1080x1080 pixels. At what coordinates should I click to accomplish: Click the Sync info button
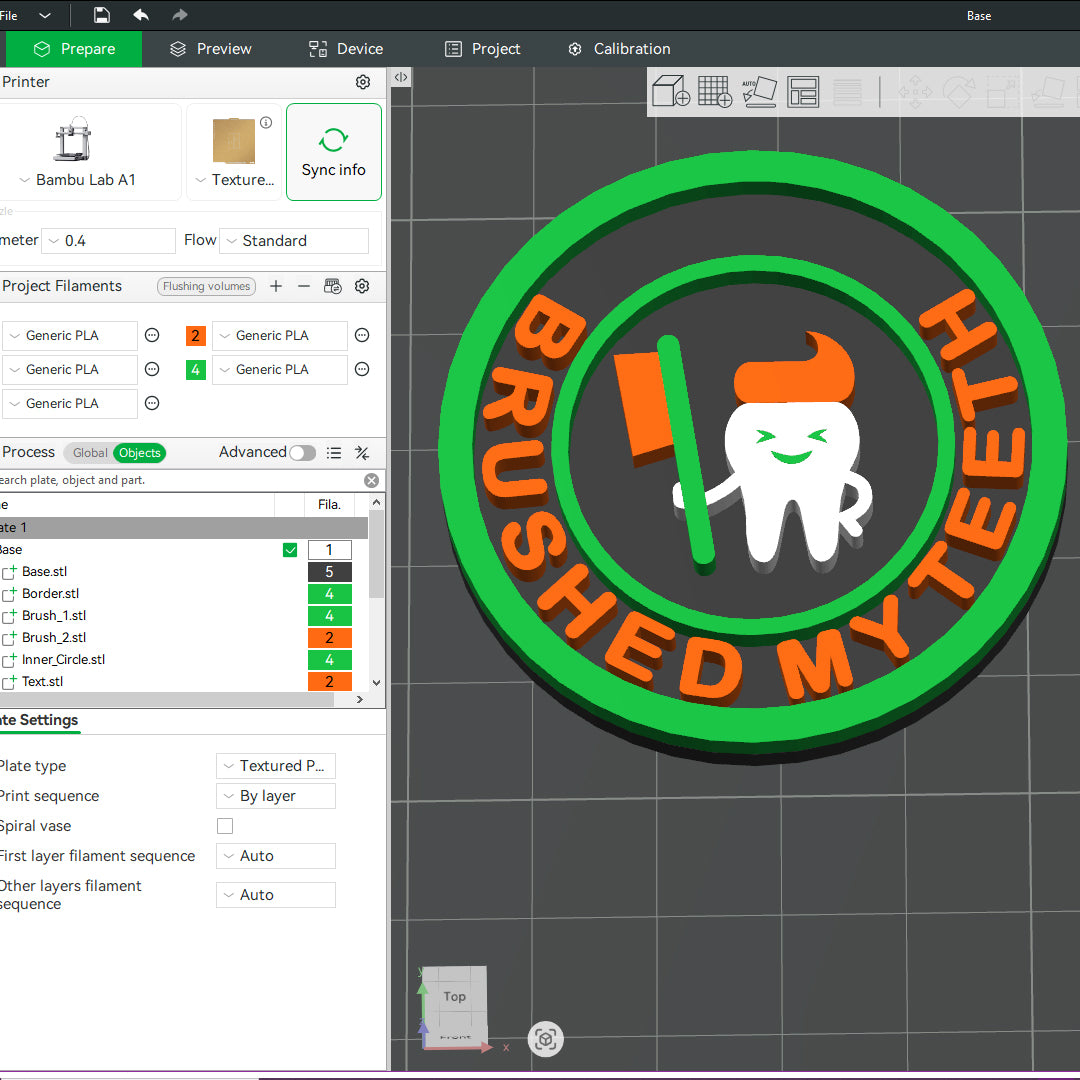[333, 152]
